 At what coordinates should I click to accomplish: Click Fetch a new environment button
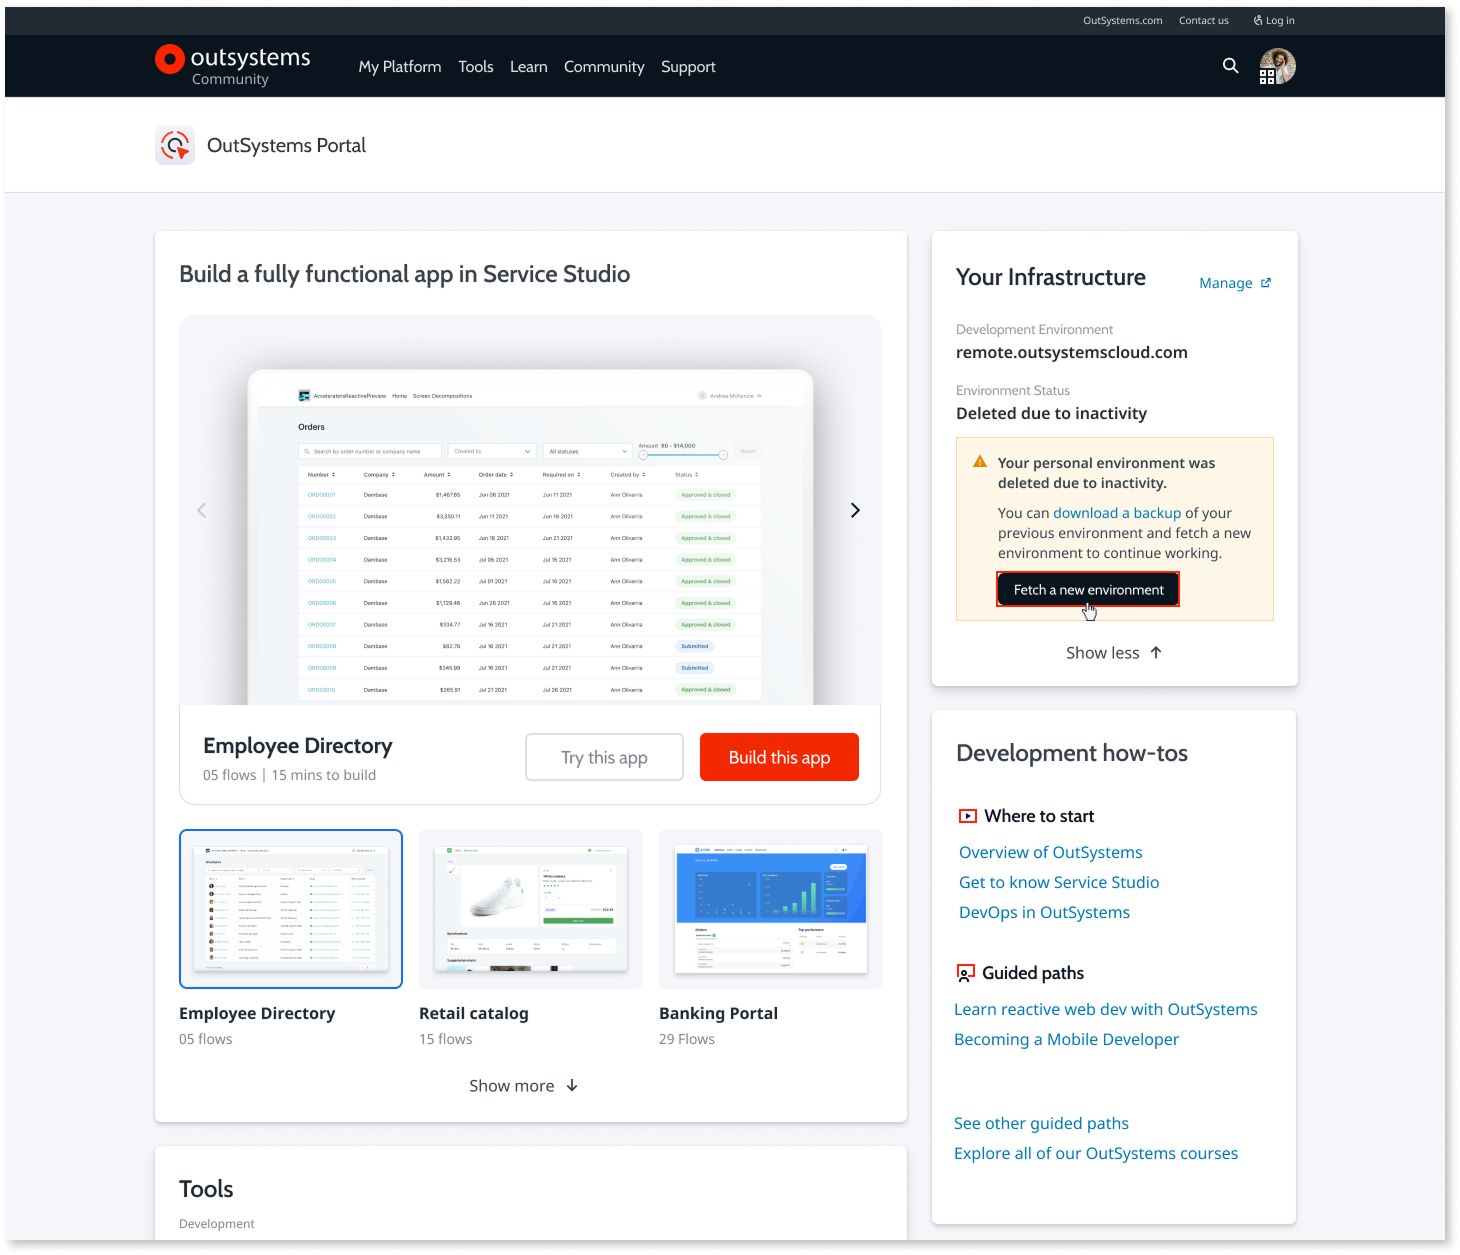point(1088,589)
